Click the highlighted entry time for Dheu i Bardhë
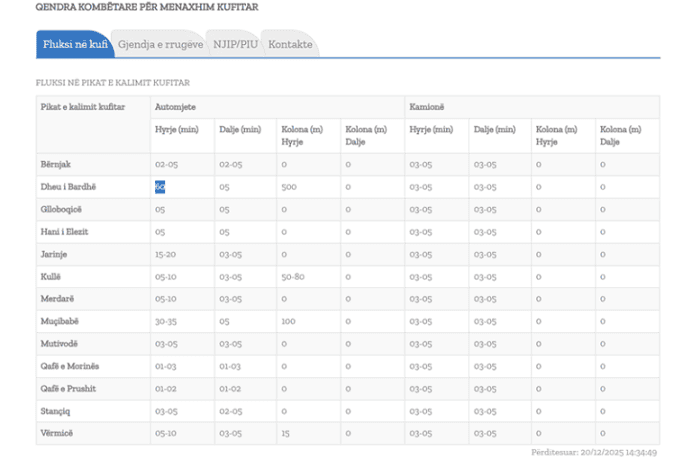 point(160,186)
